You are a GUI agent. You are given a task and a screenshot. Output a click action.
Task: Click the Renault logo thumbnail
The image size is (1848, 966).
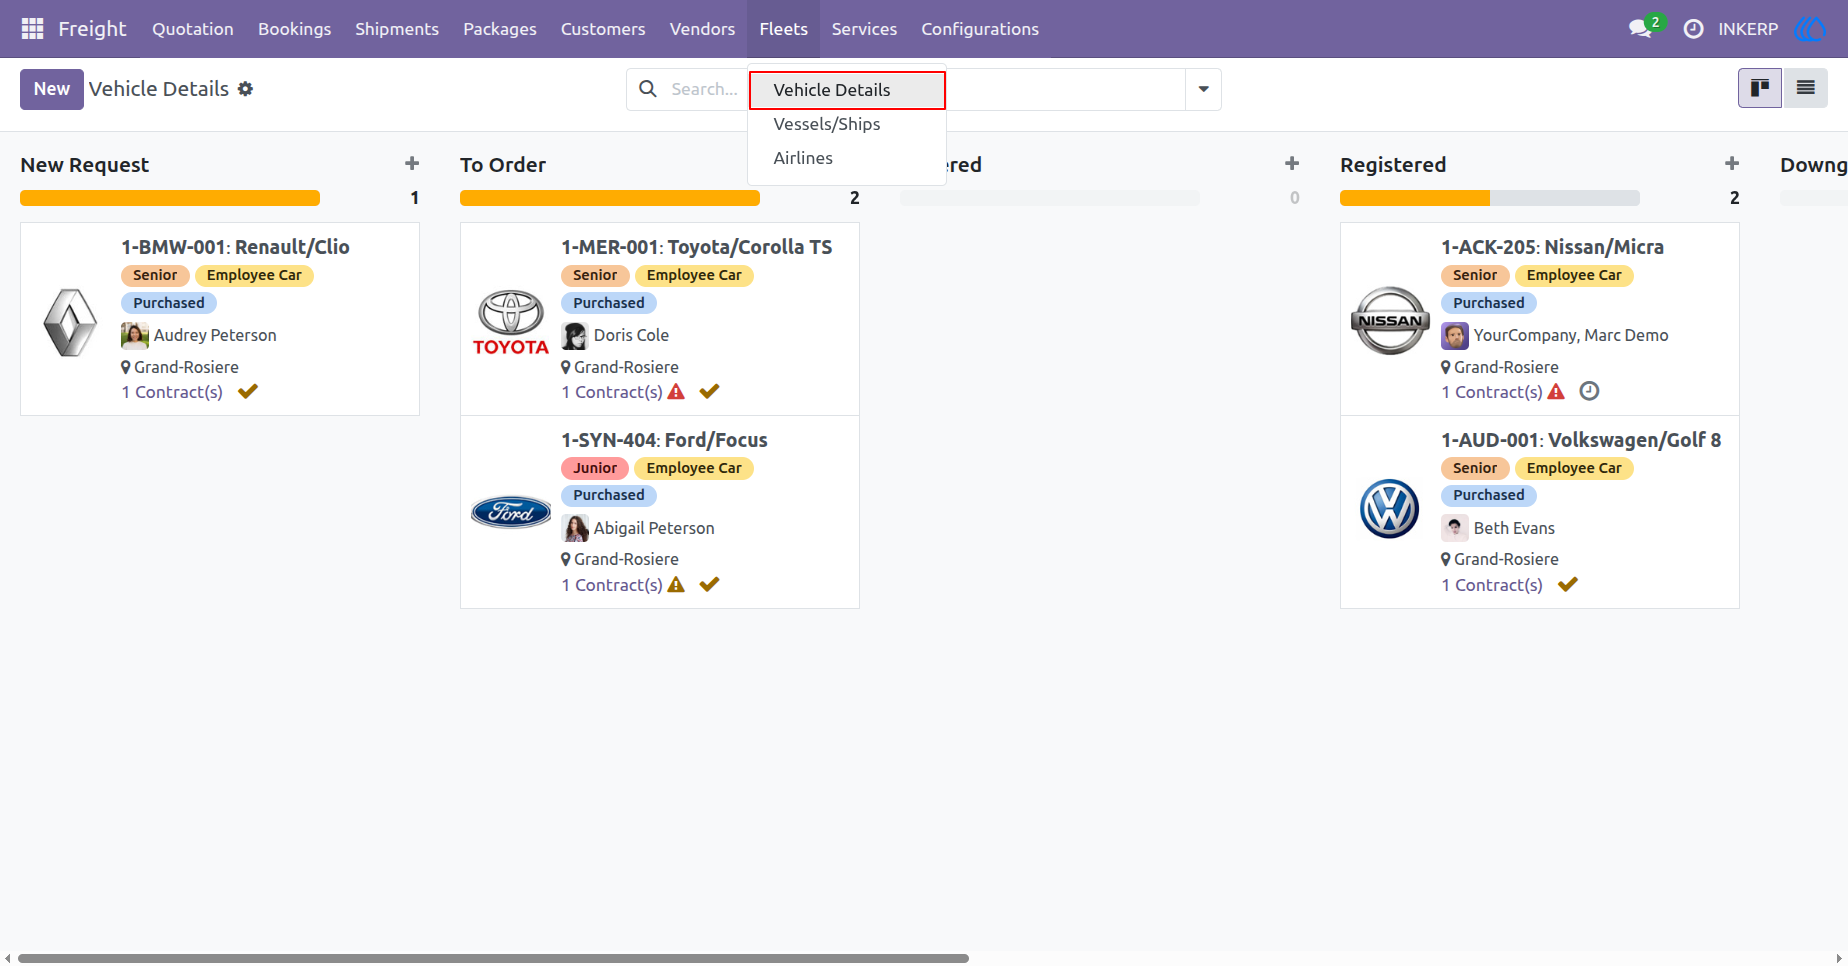coord(70,322)
